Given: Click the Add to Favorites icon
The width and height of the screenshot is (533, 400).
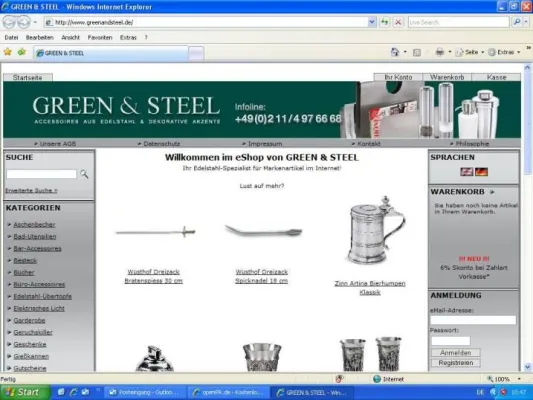Looking at the screenshot, I should tap(22, 52).
